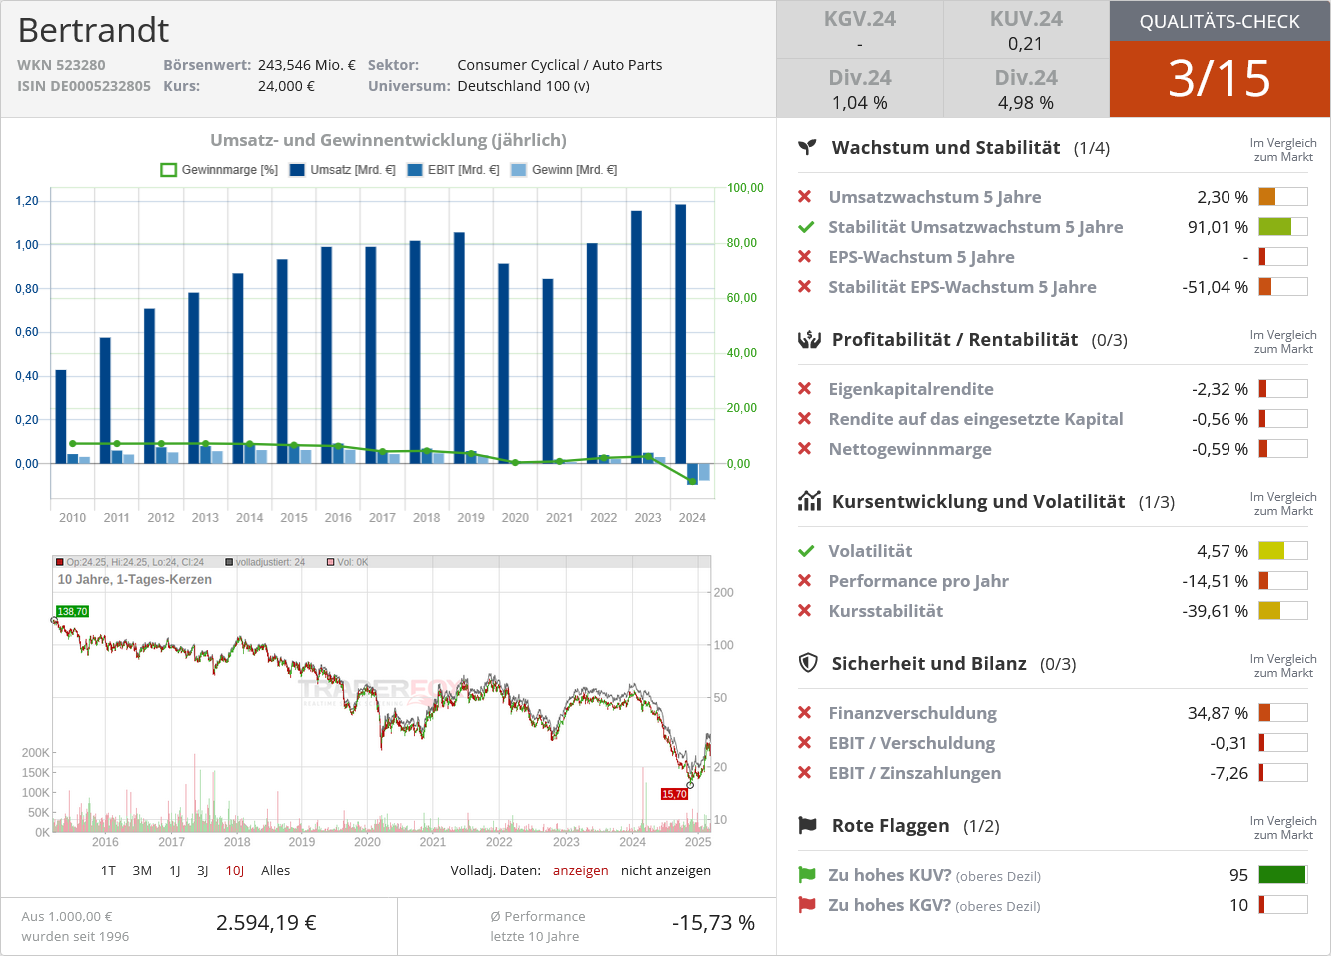Open the Eigenkapitalrendite metric
The height and width of the screenshot is (956, 1332).
tap(911, 389)
